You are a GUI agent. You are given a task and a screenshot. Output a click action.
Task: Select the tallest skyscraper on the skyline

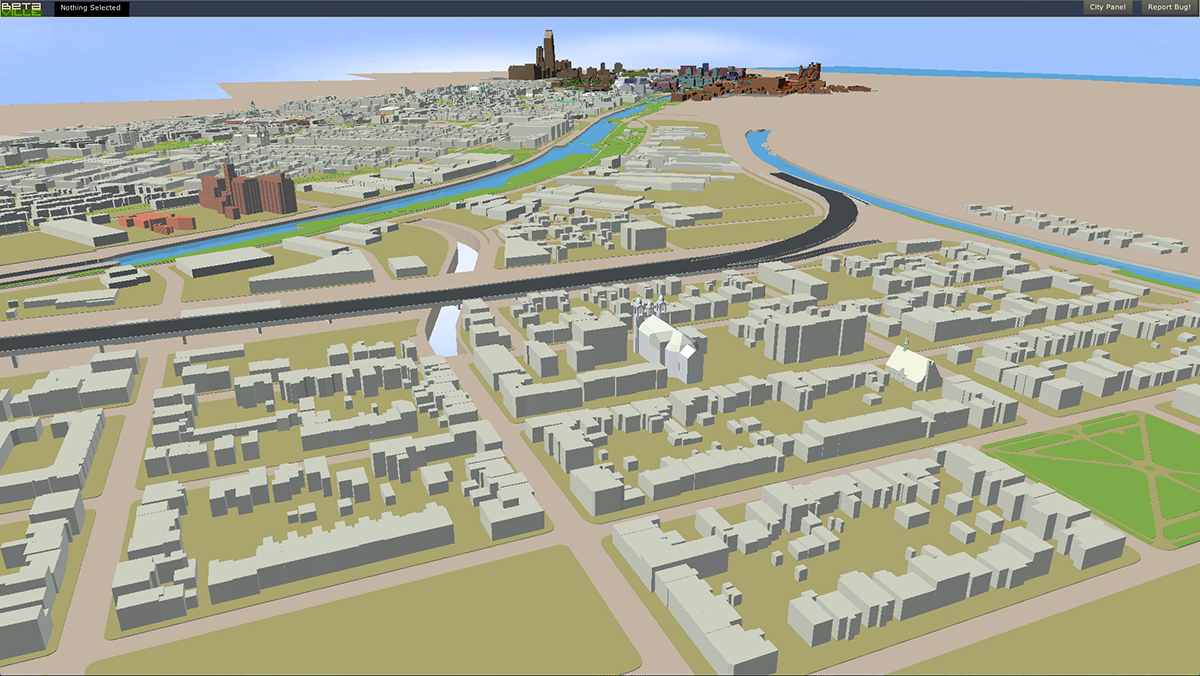point(548,52)
